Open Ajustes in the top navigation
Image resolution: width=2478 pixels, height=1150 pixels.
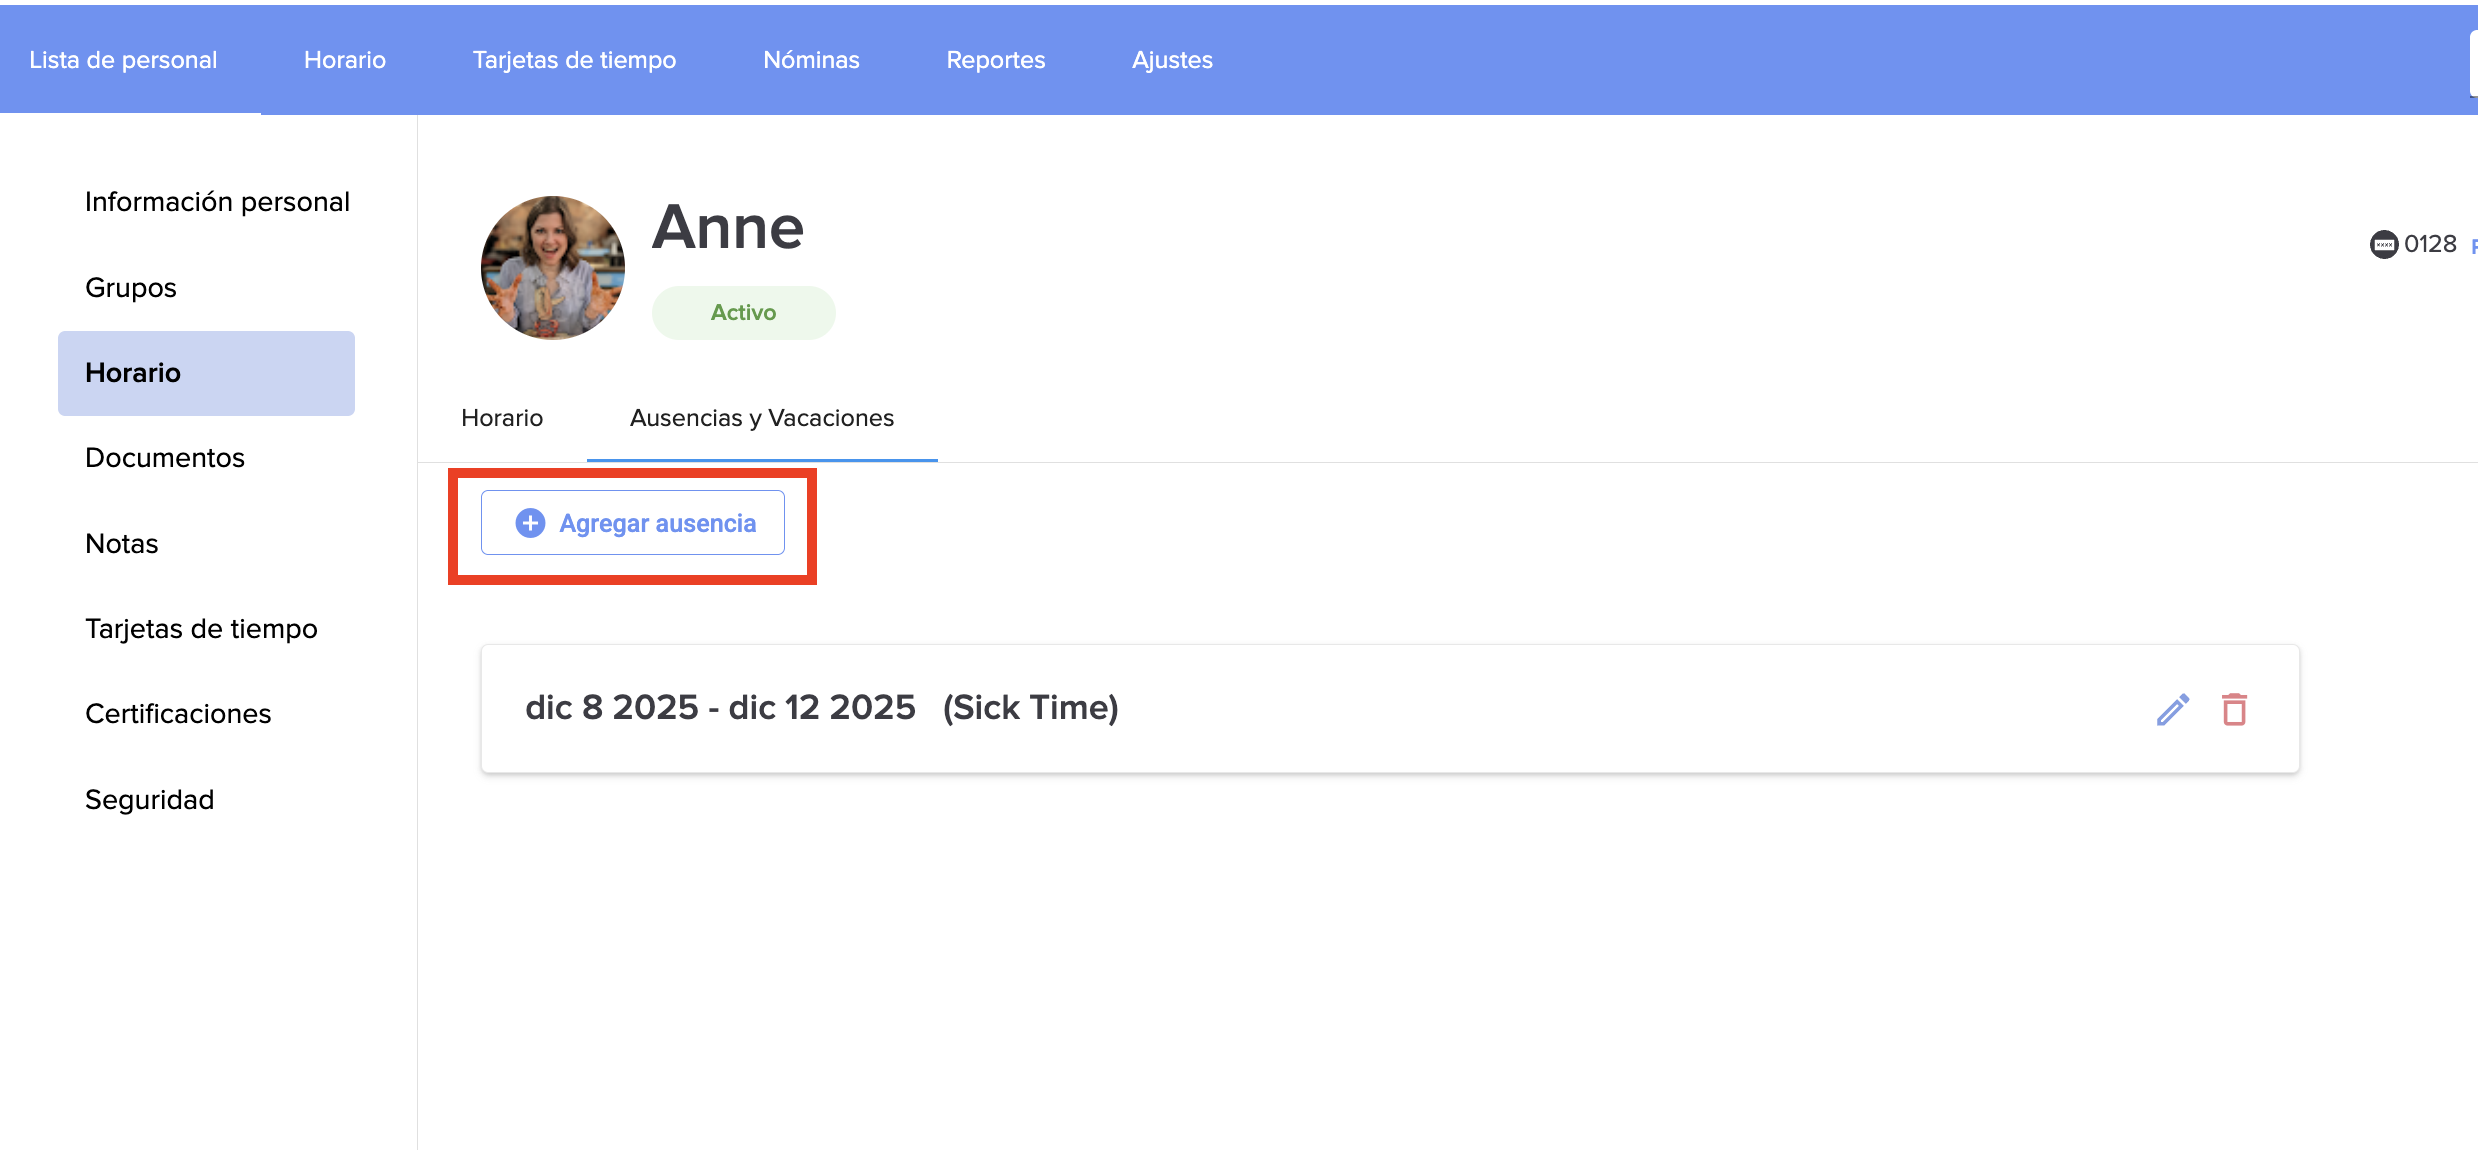tap(1172, 60)
